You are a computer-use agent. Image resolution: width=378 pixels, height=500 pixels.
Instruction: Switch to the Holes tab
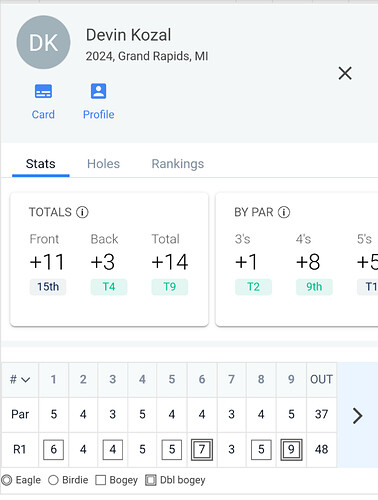tap(103, 164)
